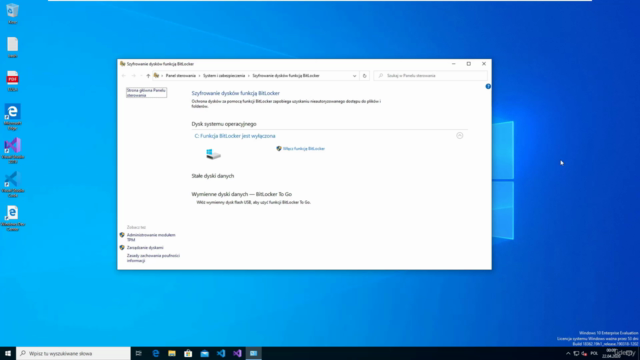640x360 pixels.
Task: Click the POL language indicator
Action: [594, 353]
